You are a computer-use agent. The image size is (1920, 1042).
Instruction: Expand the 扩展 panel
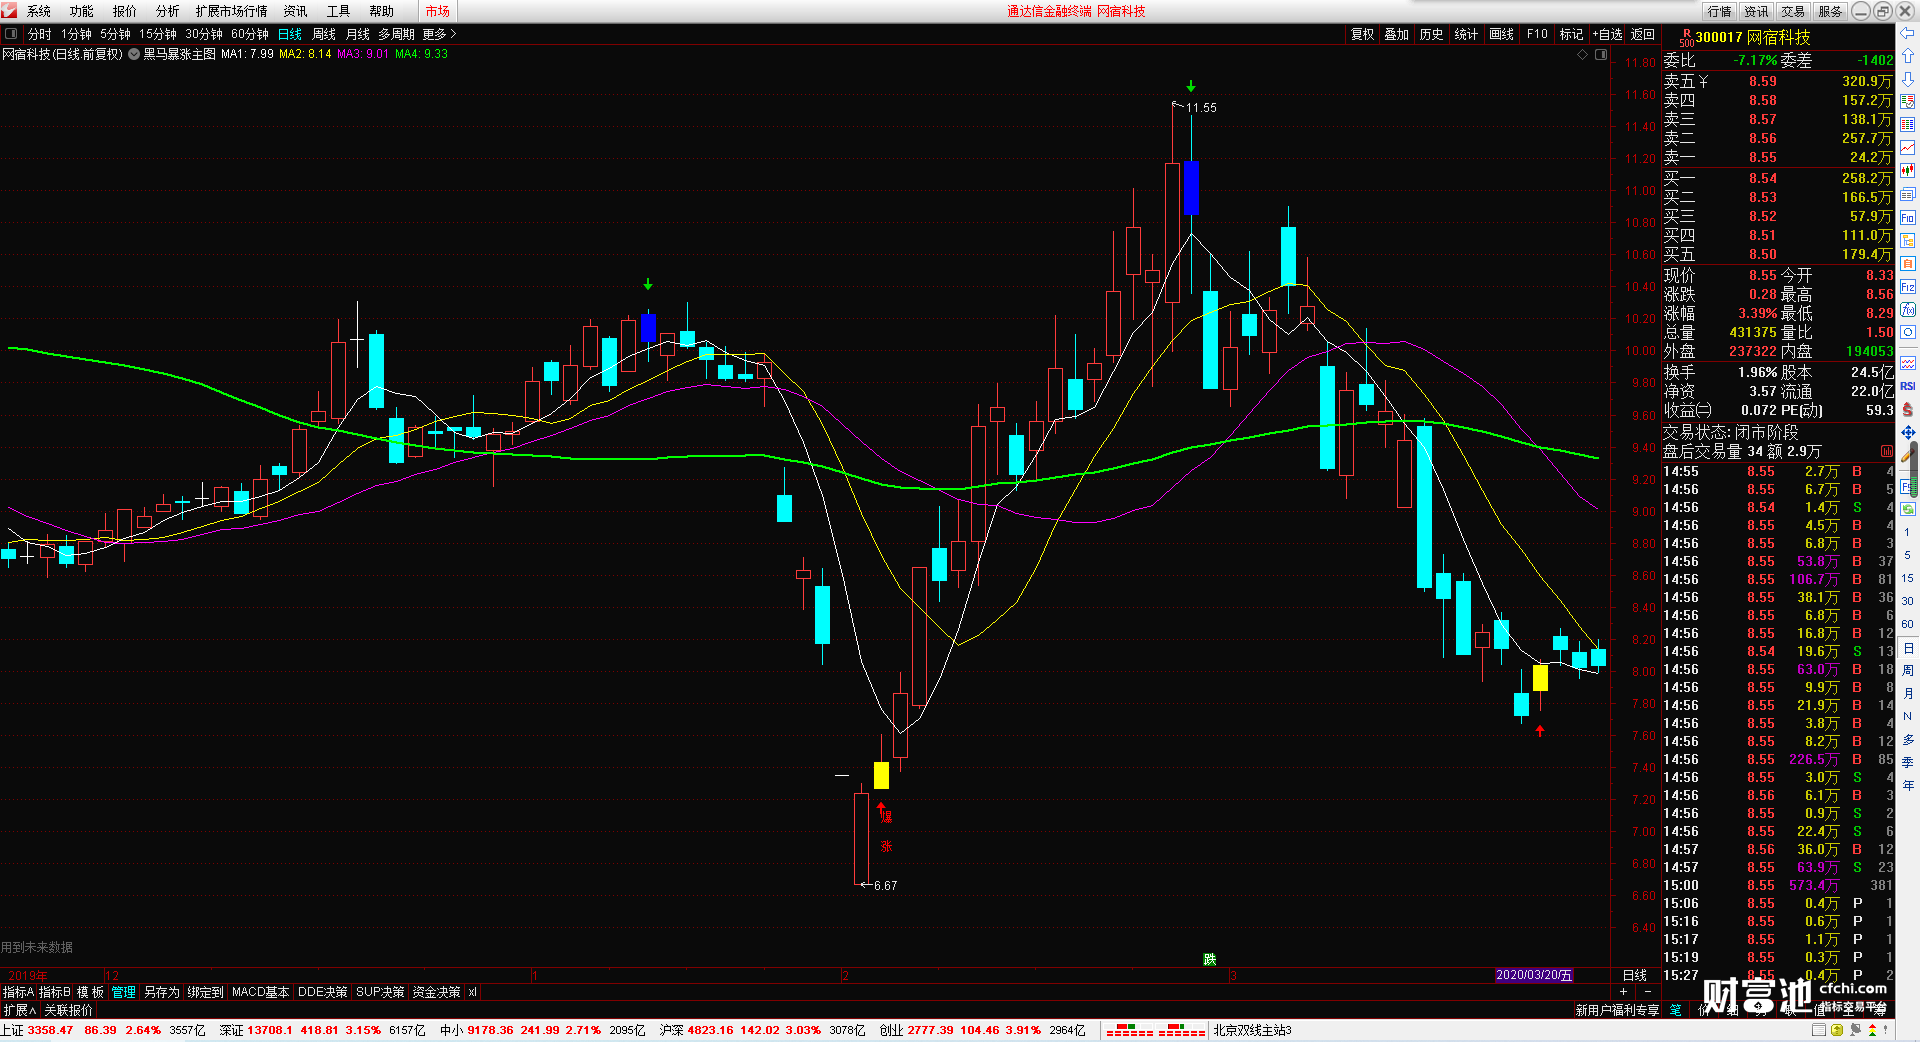[x=19, y=1010]
